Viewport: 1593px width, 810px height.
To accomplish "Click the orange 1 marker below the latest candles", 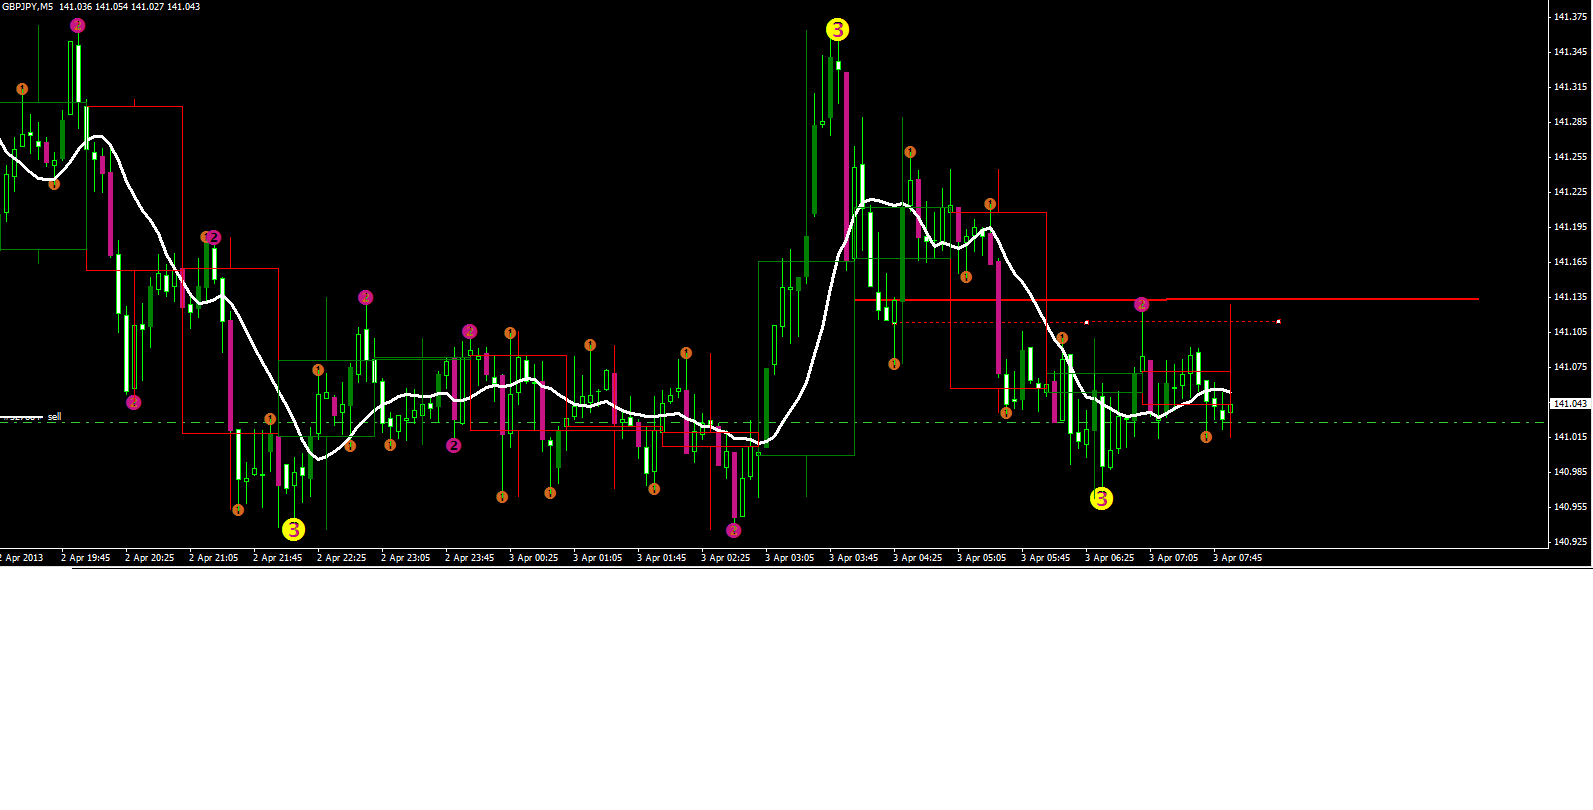I will coord(1206,437).
